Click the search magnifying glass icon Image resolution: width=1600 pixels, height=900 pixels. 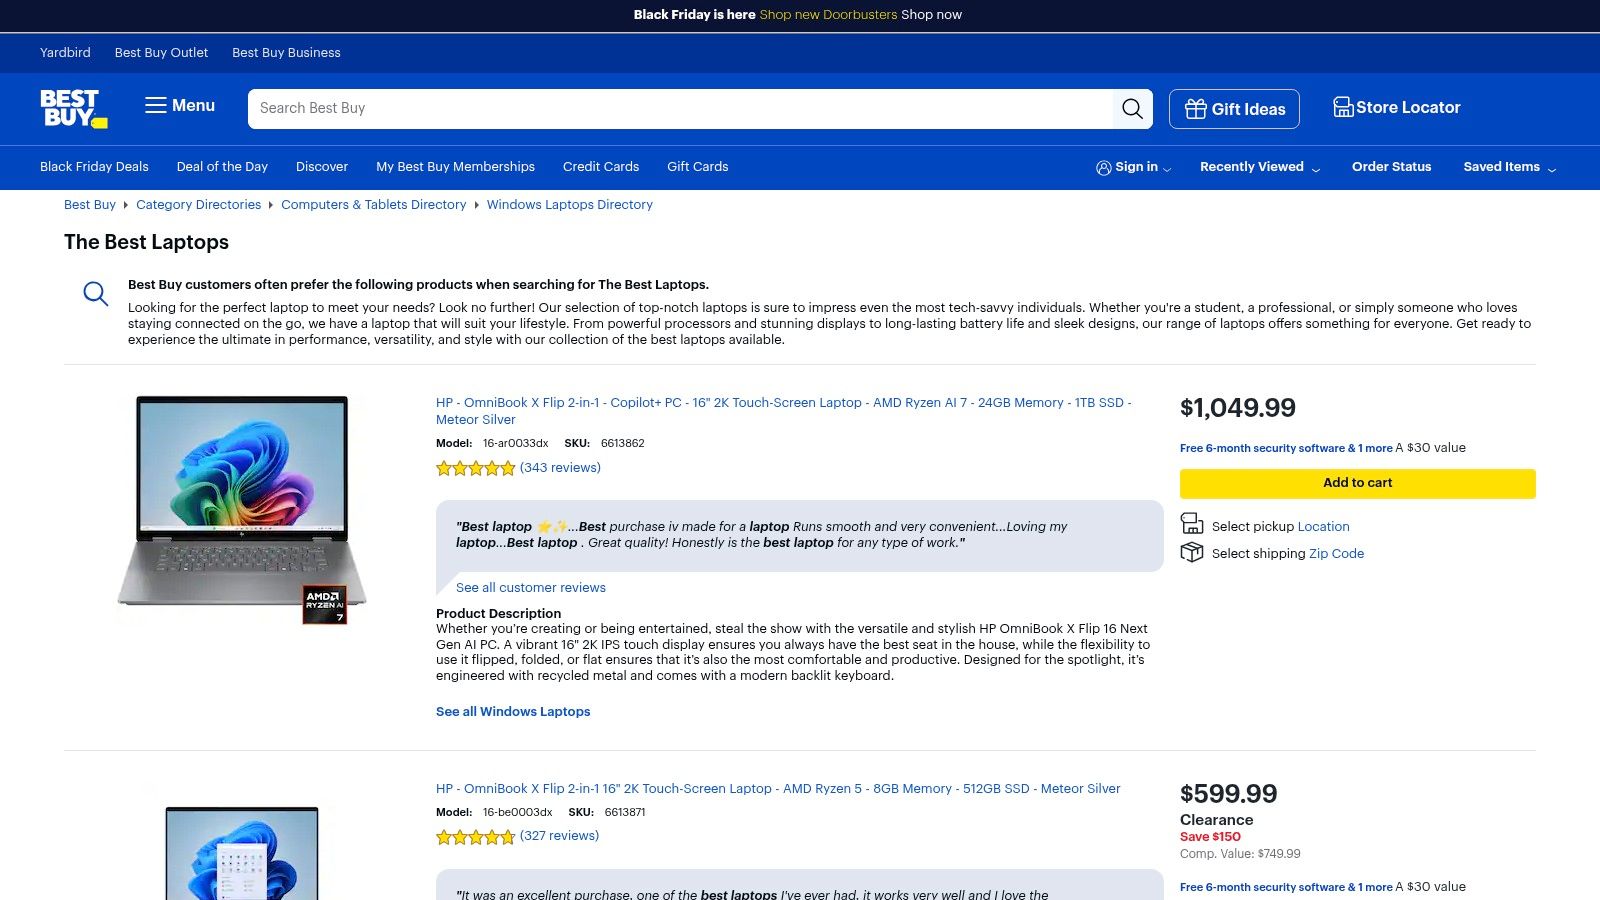click(x=1132, y=109)
